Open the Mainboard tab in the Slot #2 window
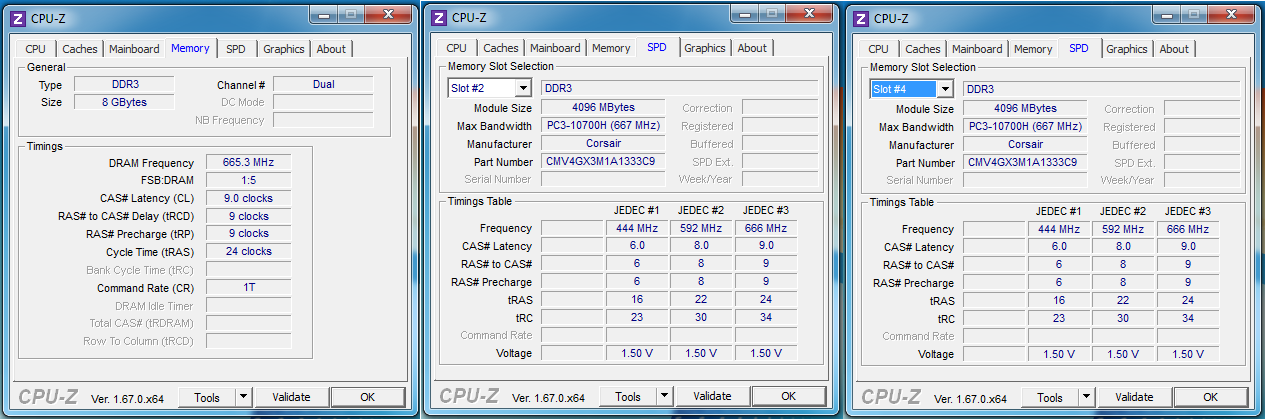The image size is (1266, 420). [x=555, y=48]
